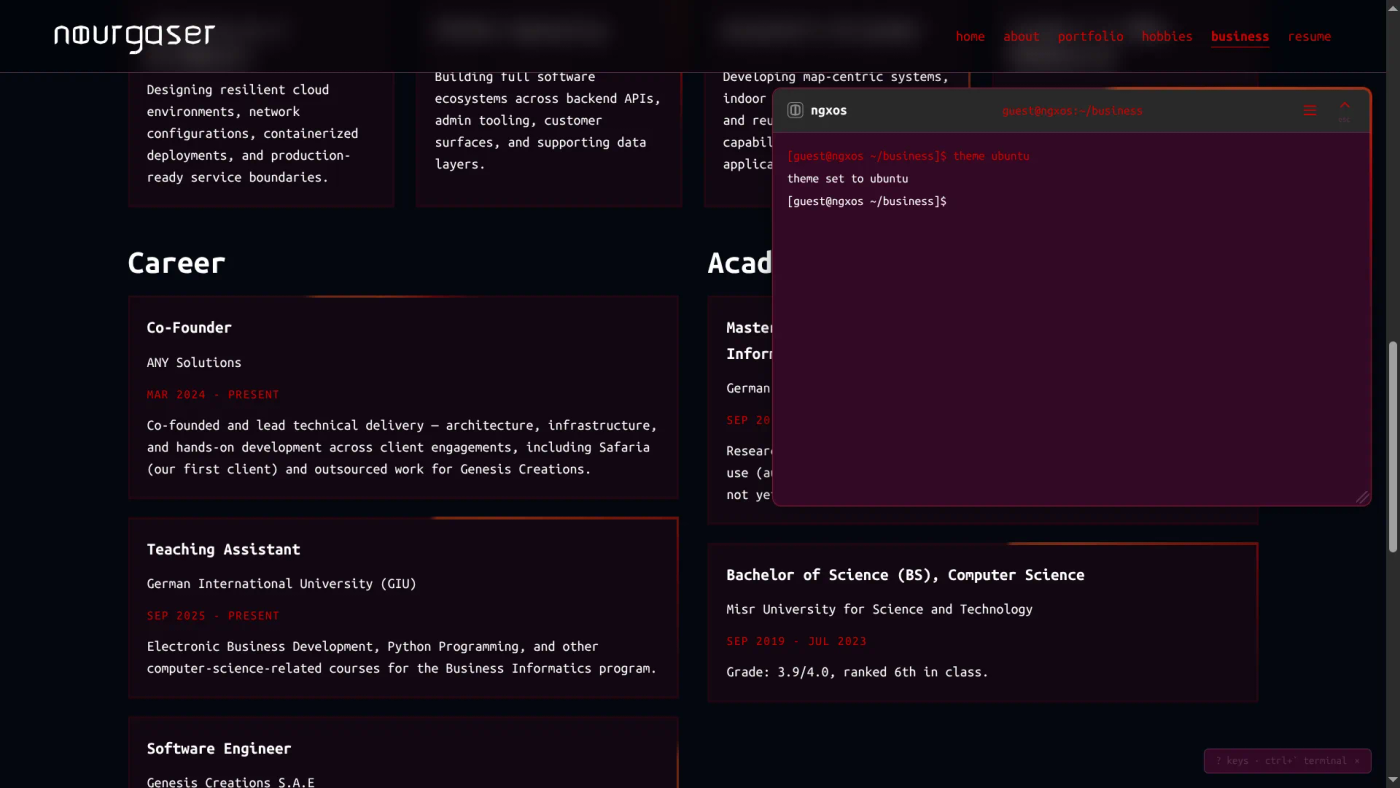Click the Software Engineer card title
1400x788 pixels.
[219, 748]
